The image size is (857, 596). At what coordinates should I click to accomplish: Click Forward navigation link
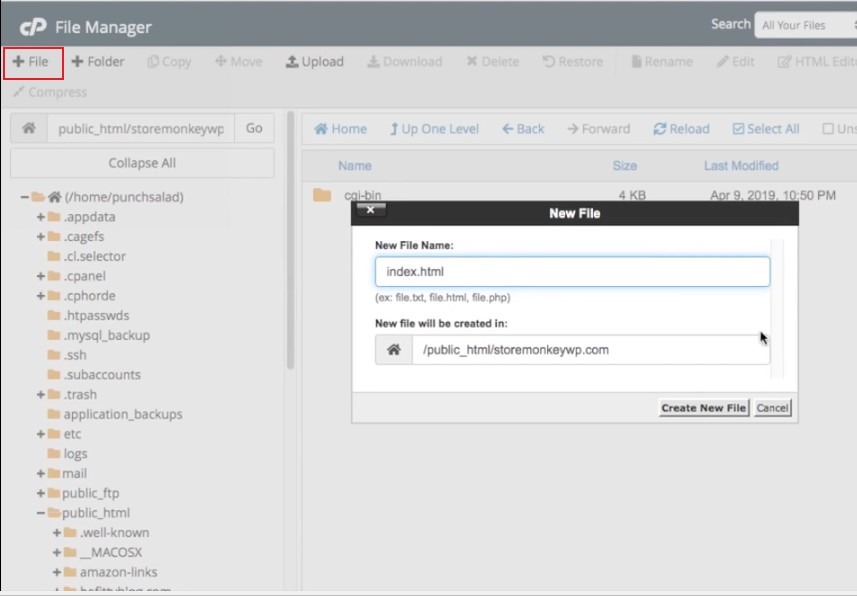click(x=598, y=129)
